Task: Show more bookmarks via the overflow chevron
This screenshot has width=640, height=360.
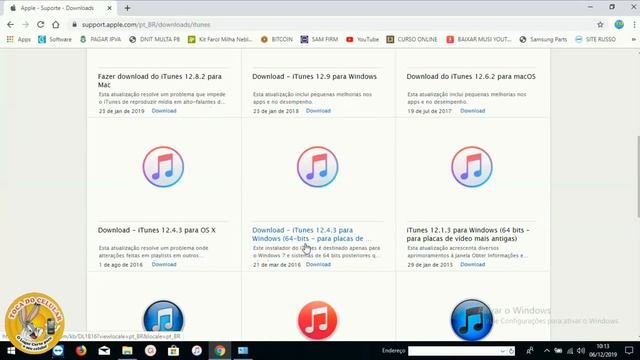Action: coord(633,40)
